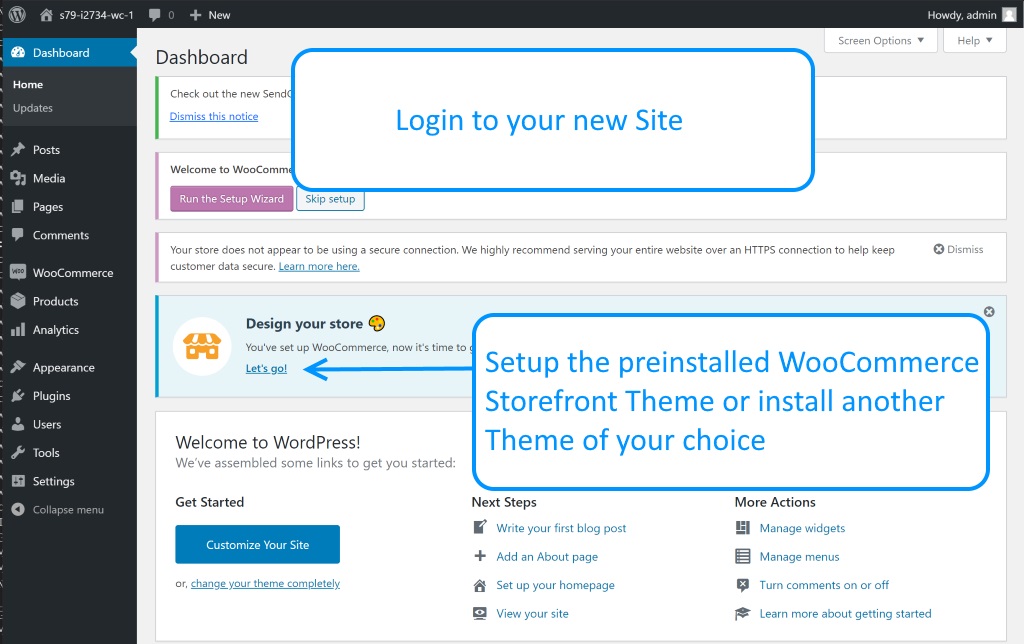Click the menu list icon beside Manage menus

pos(743,556)
